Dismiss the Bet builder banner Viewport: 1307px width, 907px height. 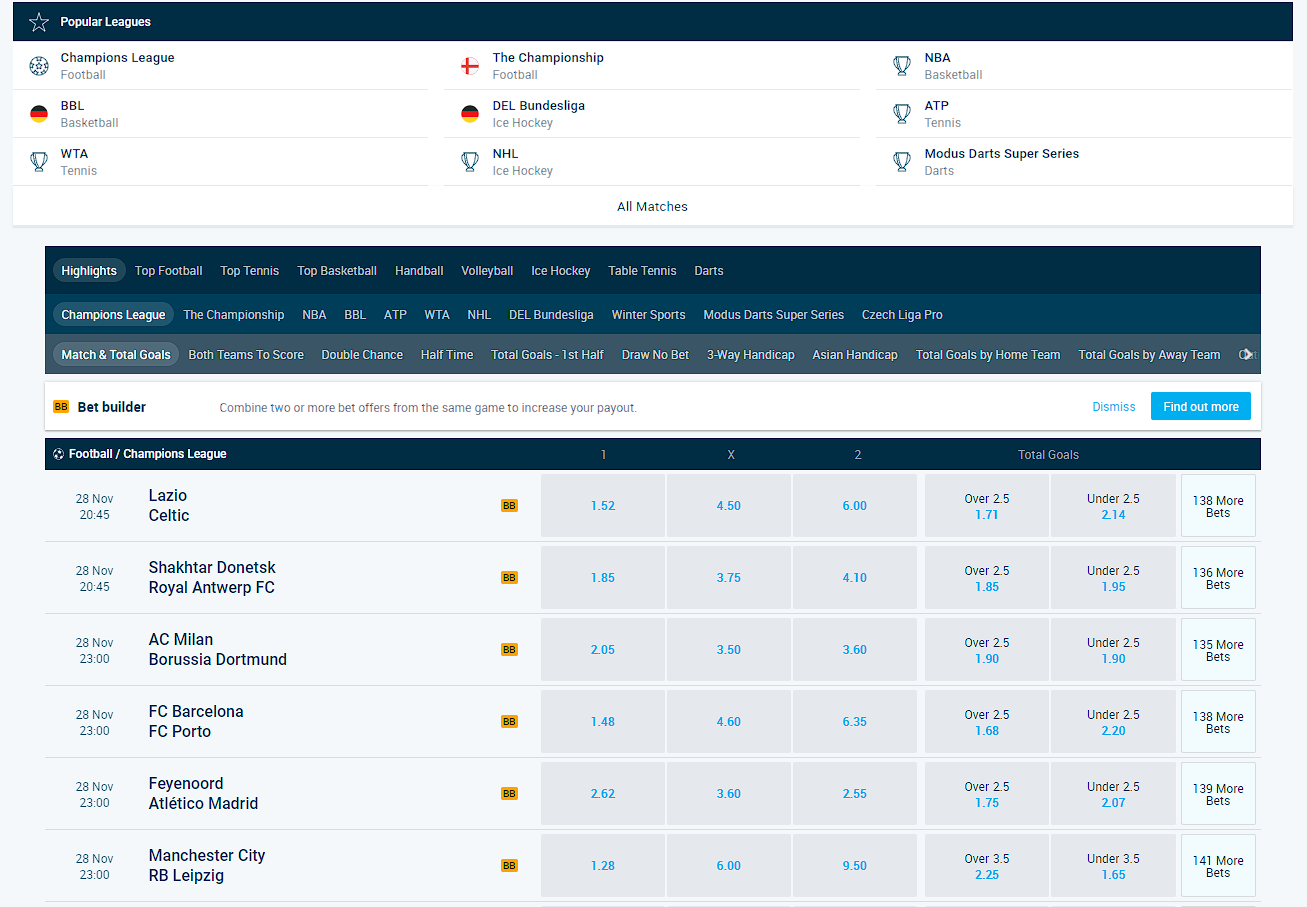click(1113, 407)
